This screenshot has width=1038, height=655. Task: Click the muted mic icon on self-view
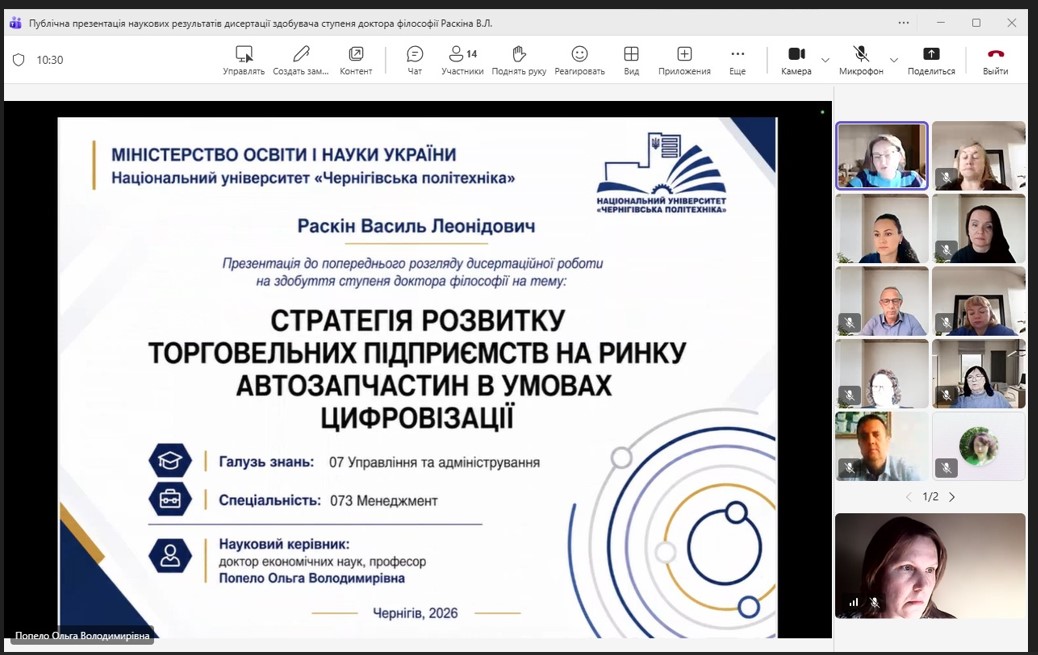(874, 603)
